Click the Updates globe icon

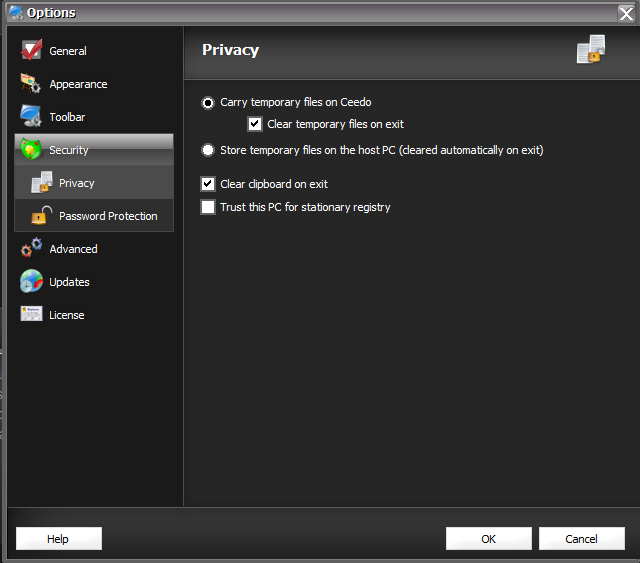31,282
